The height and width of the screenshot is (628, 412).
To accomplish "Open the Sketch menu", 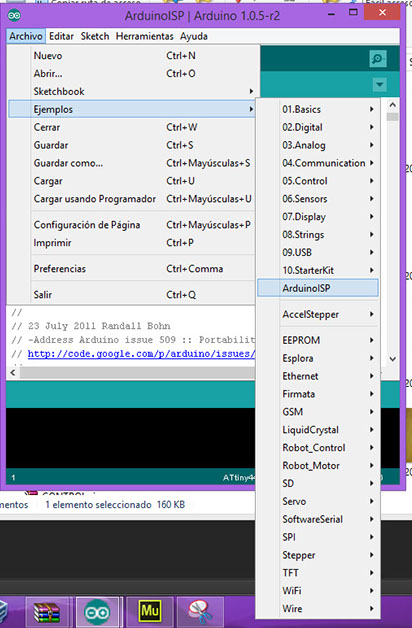I will click(x=95, y=36).
